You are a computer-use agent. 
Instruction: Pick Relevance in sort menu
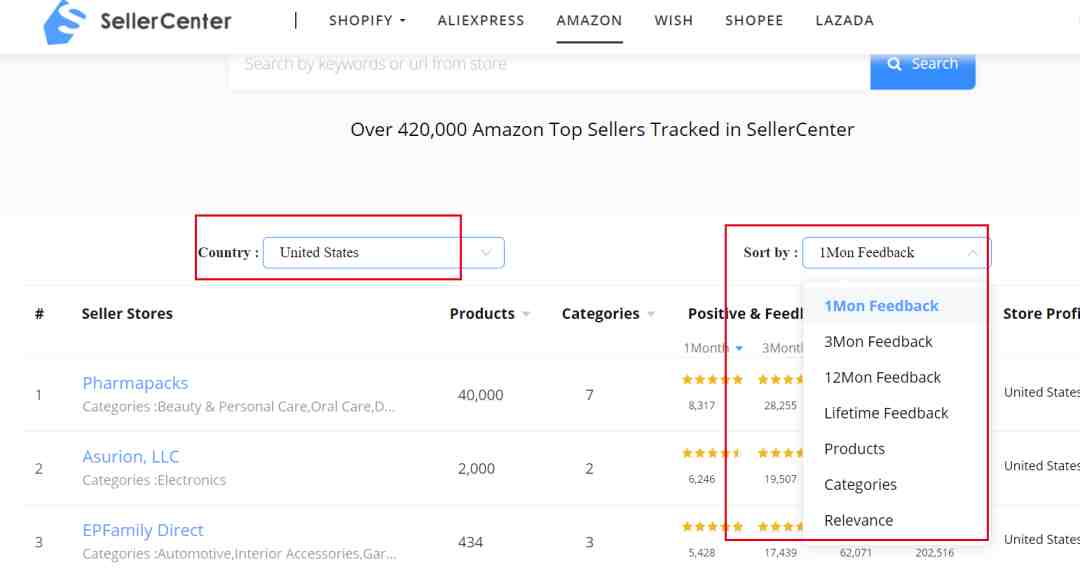click(x=858, y=520)
